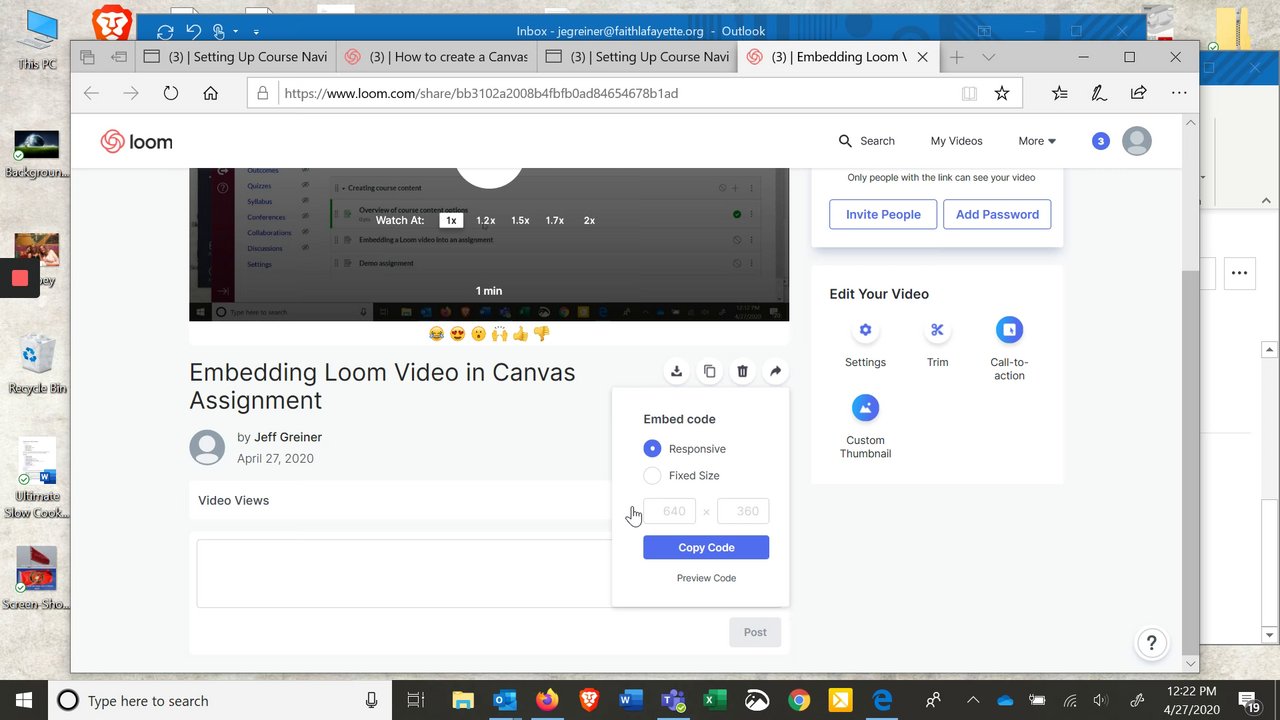Click the embed width field showing 640
Screen dimensions: 1280x720
[x=669, y=511]
